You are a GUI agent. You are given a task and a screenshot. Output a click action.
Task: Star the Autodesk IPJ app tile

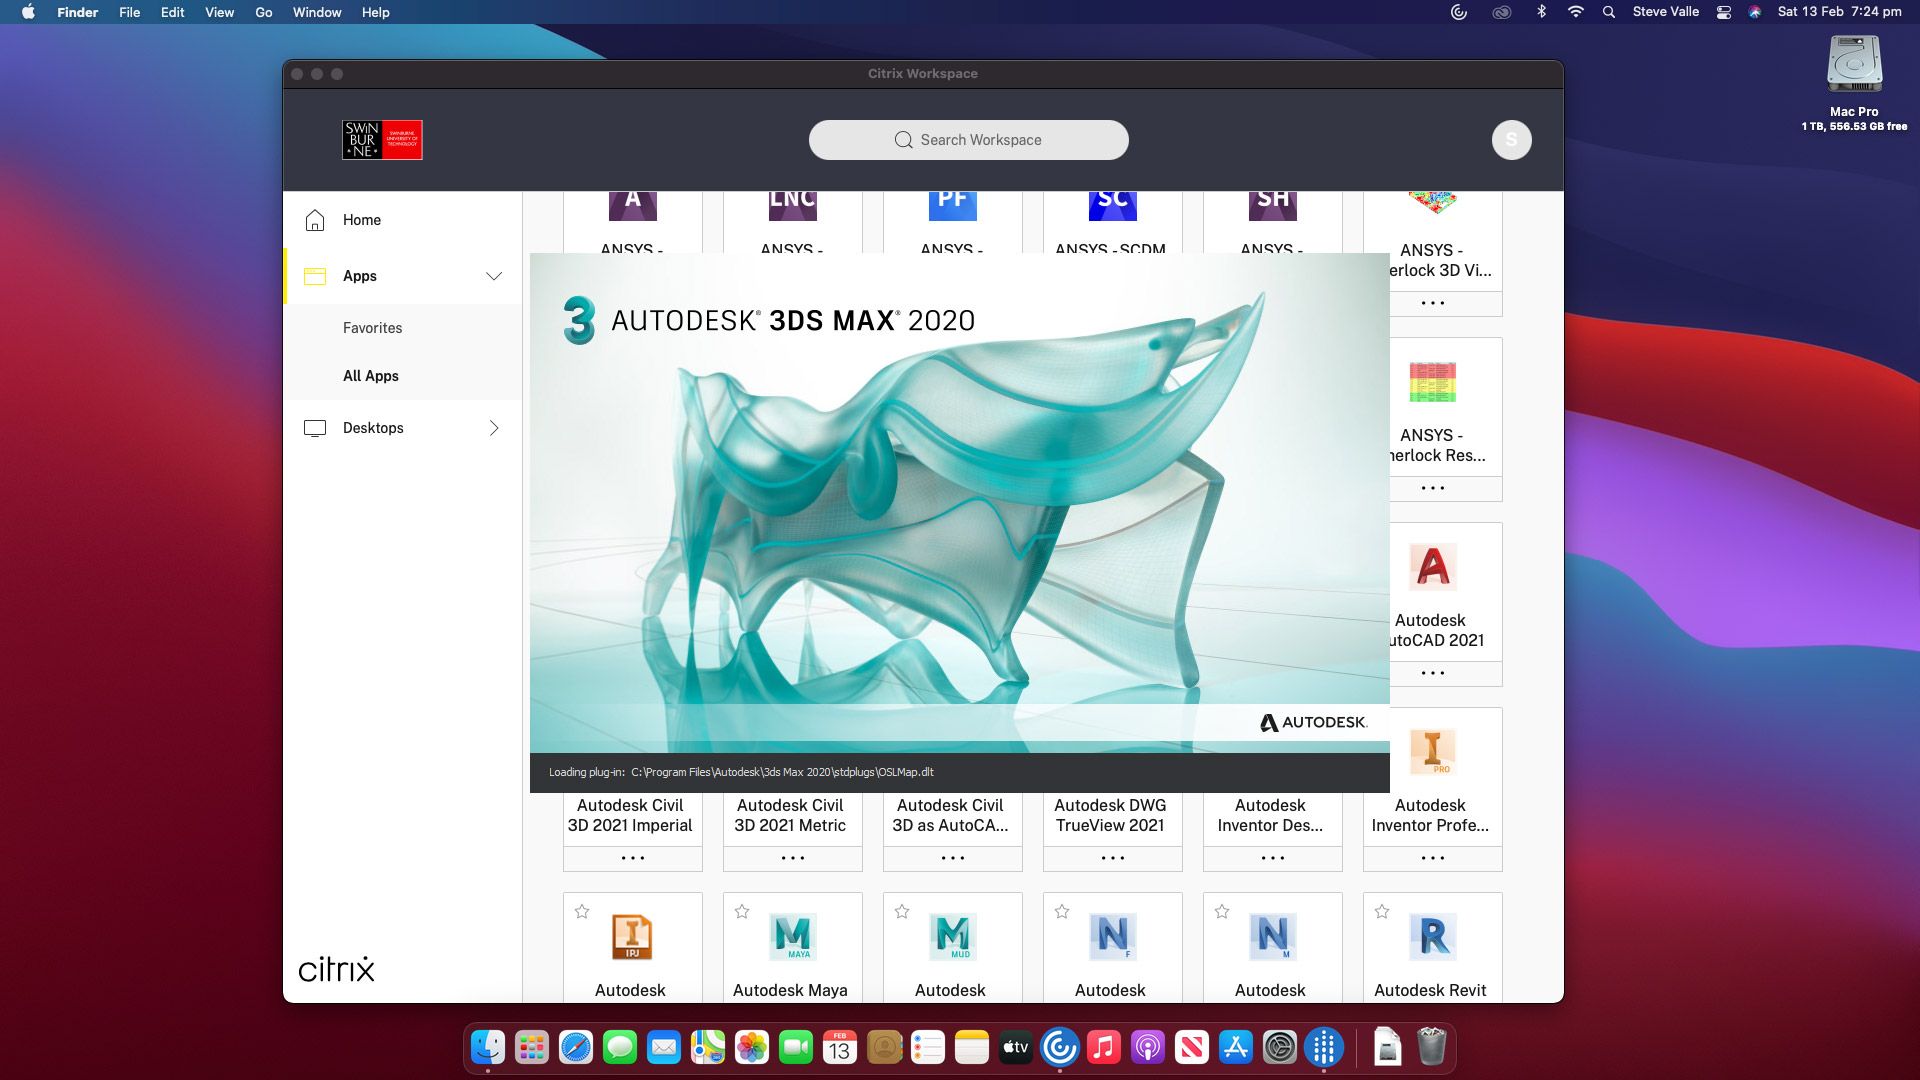tap(582, 911)
